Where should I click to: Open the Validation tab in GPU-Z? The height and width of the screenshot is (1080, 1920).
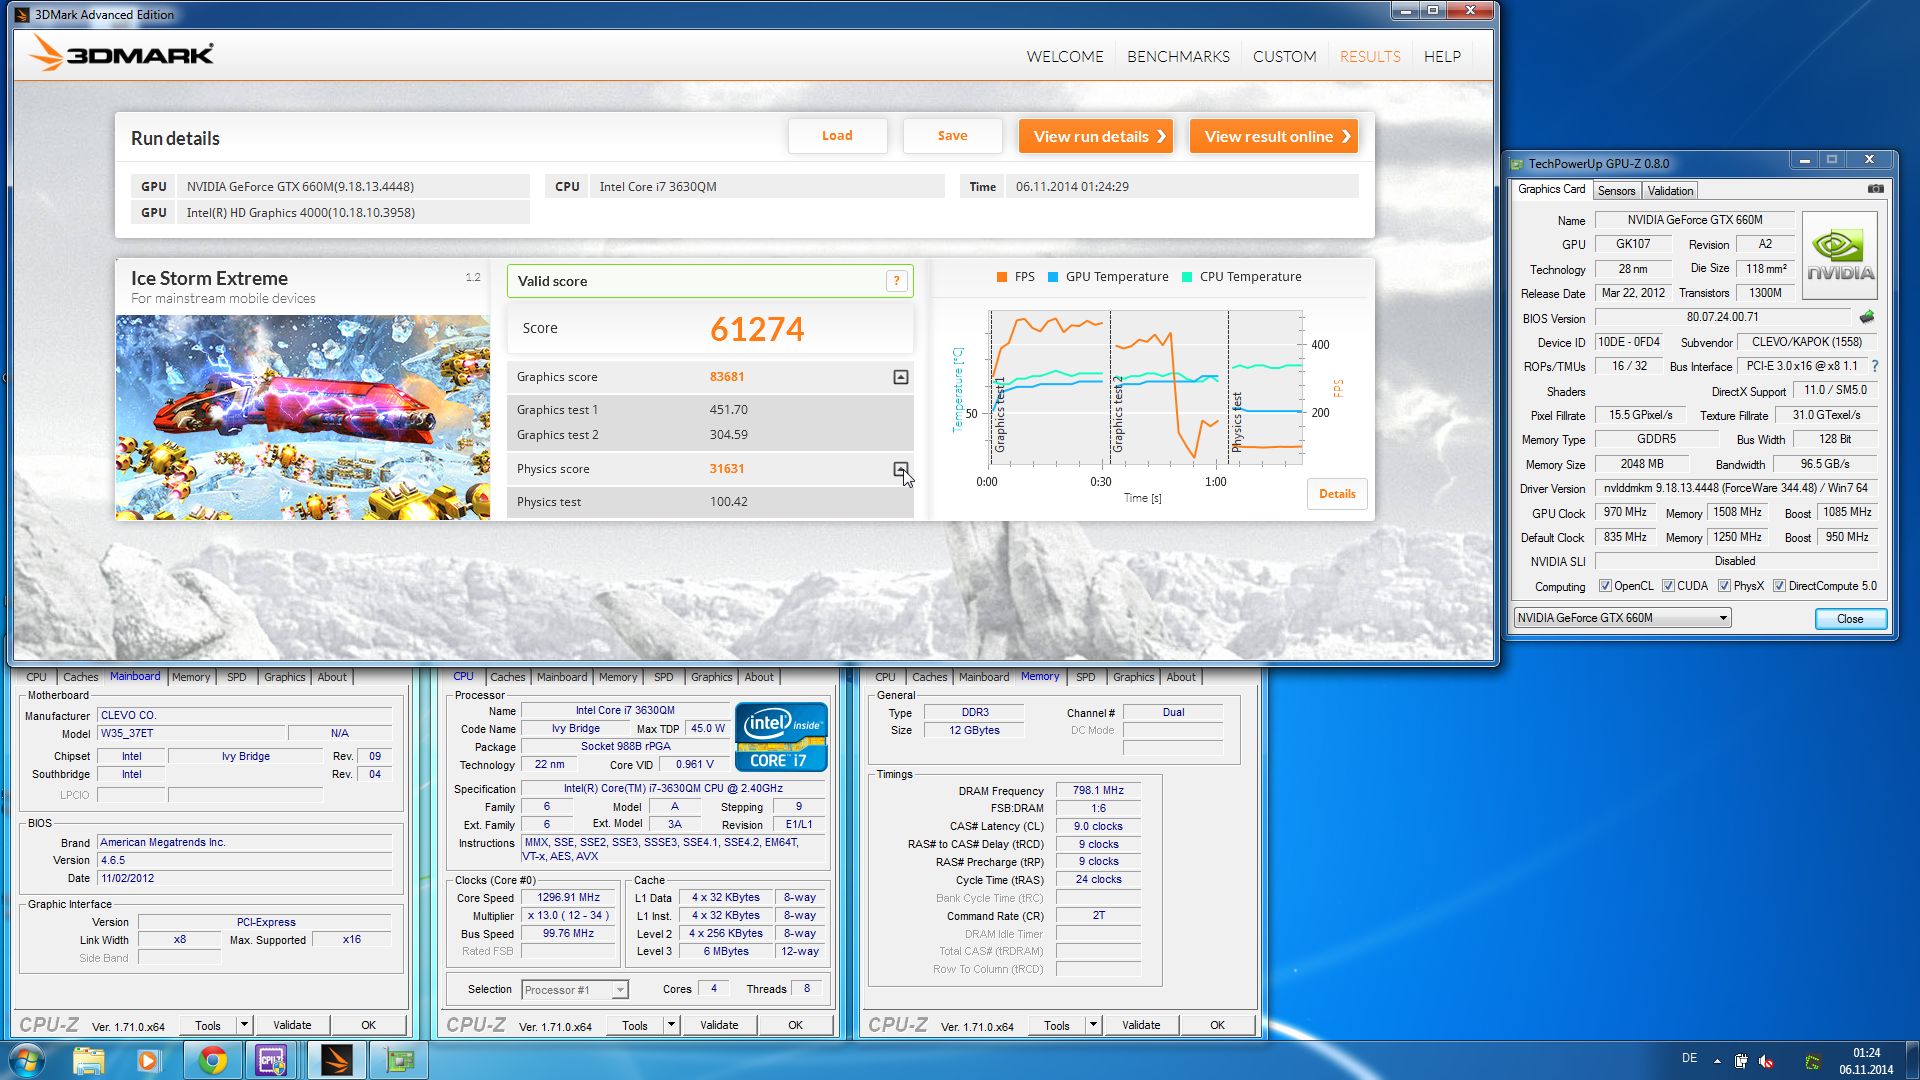1670,191
